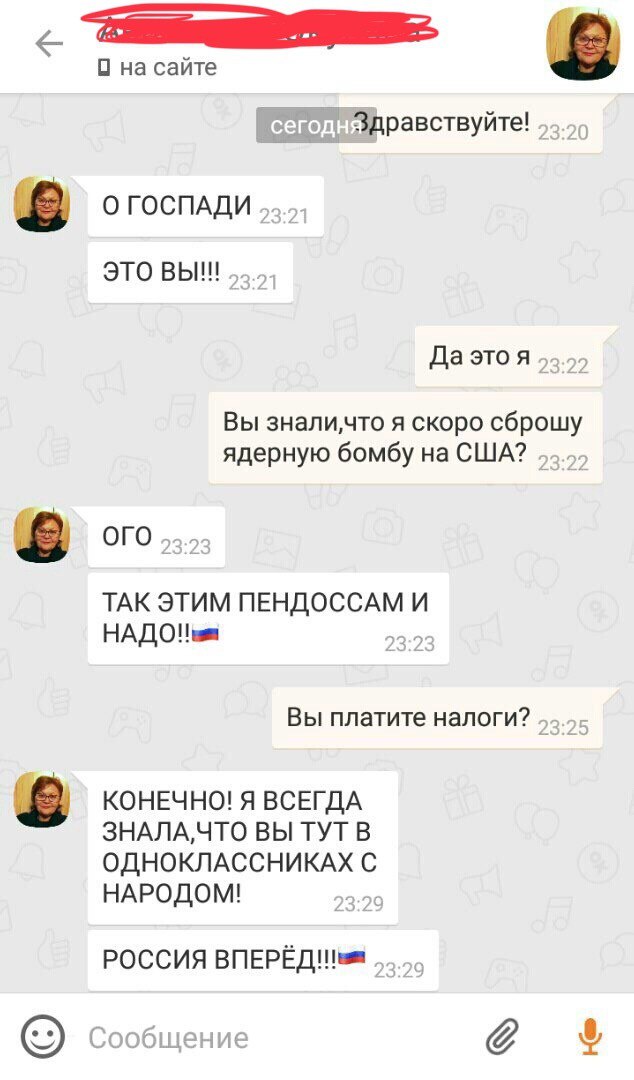Tap the сегодня date label
Screen dimensions: 634x1080
pyautogui.click(x=316, y=125)
